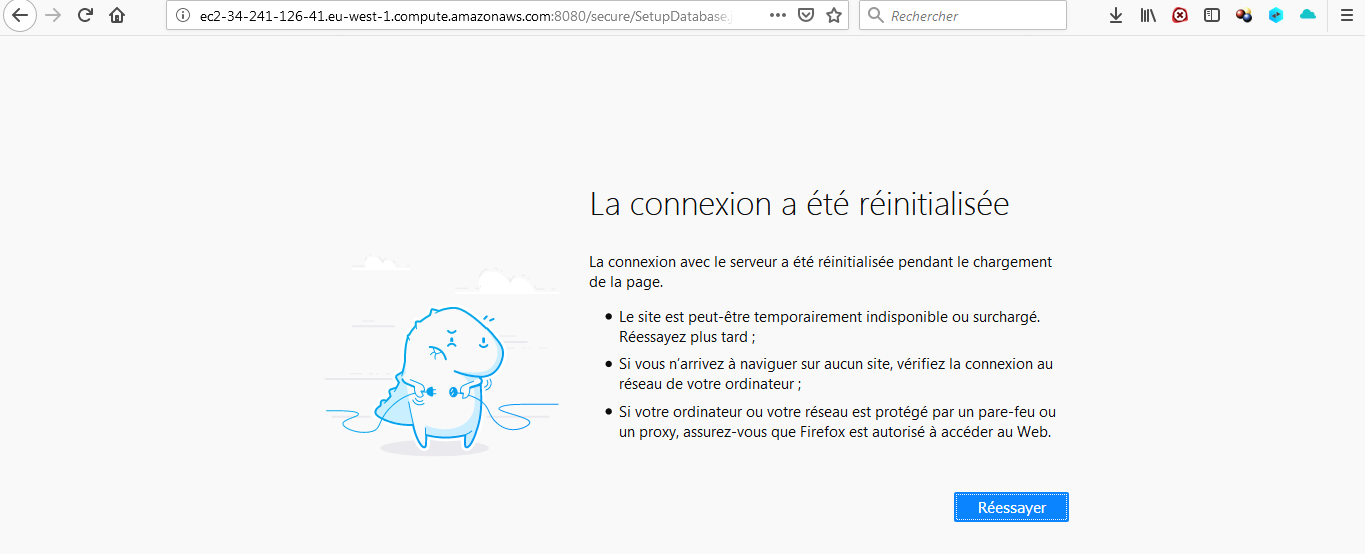Open the page actions three-dot menu
This screenshot has width=1365, height=554.
tap(778, 16)
